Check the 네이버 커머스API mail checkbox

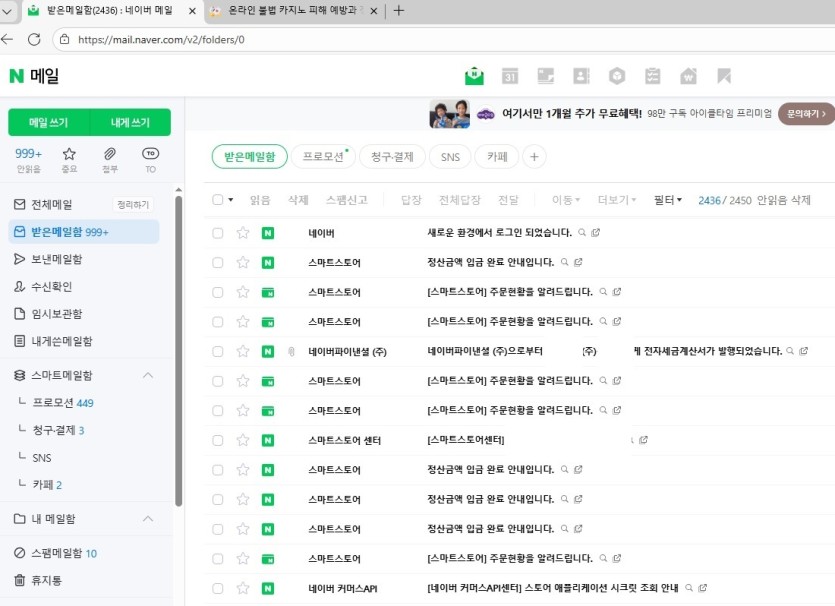pos(217,588)
